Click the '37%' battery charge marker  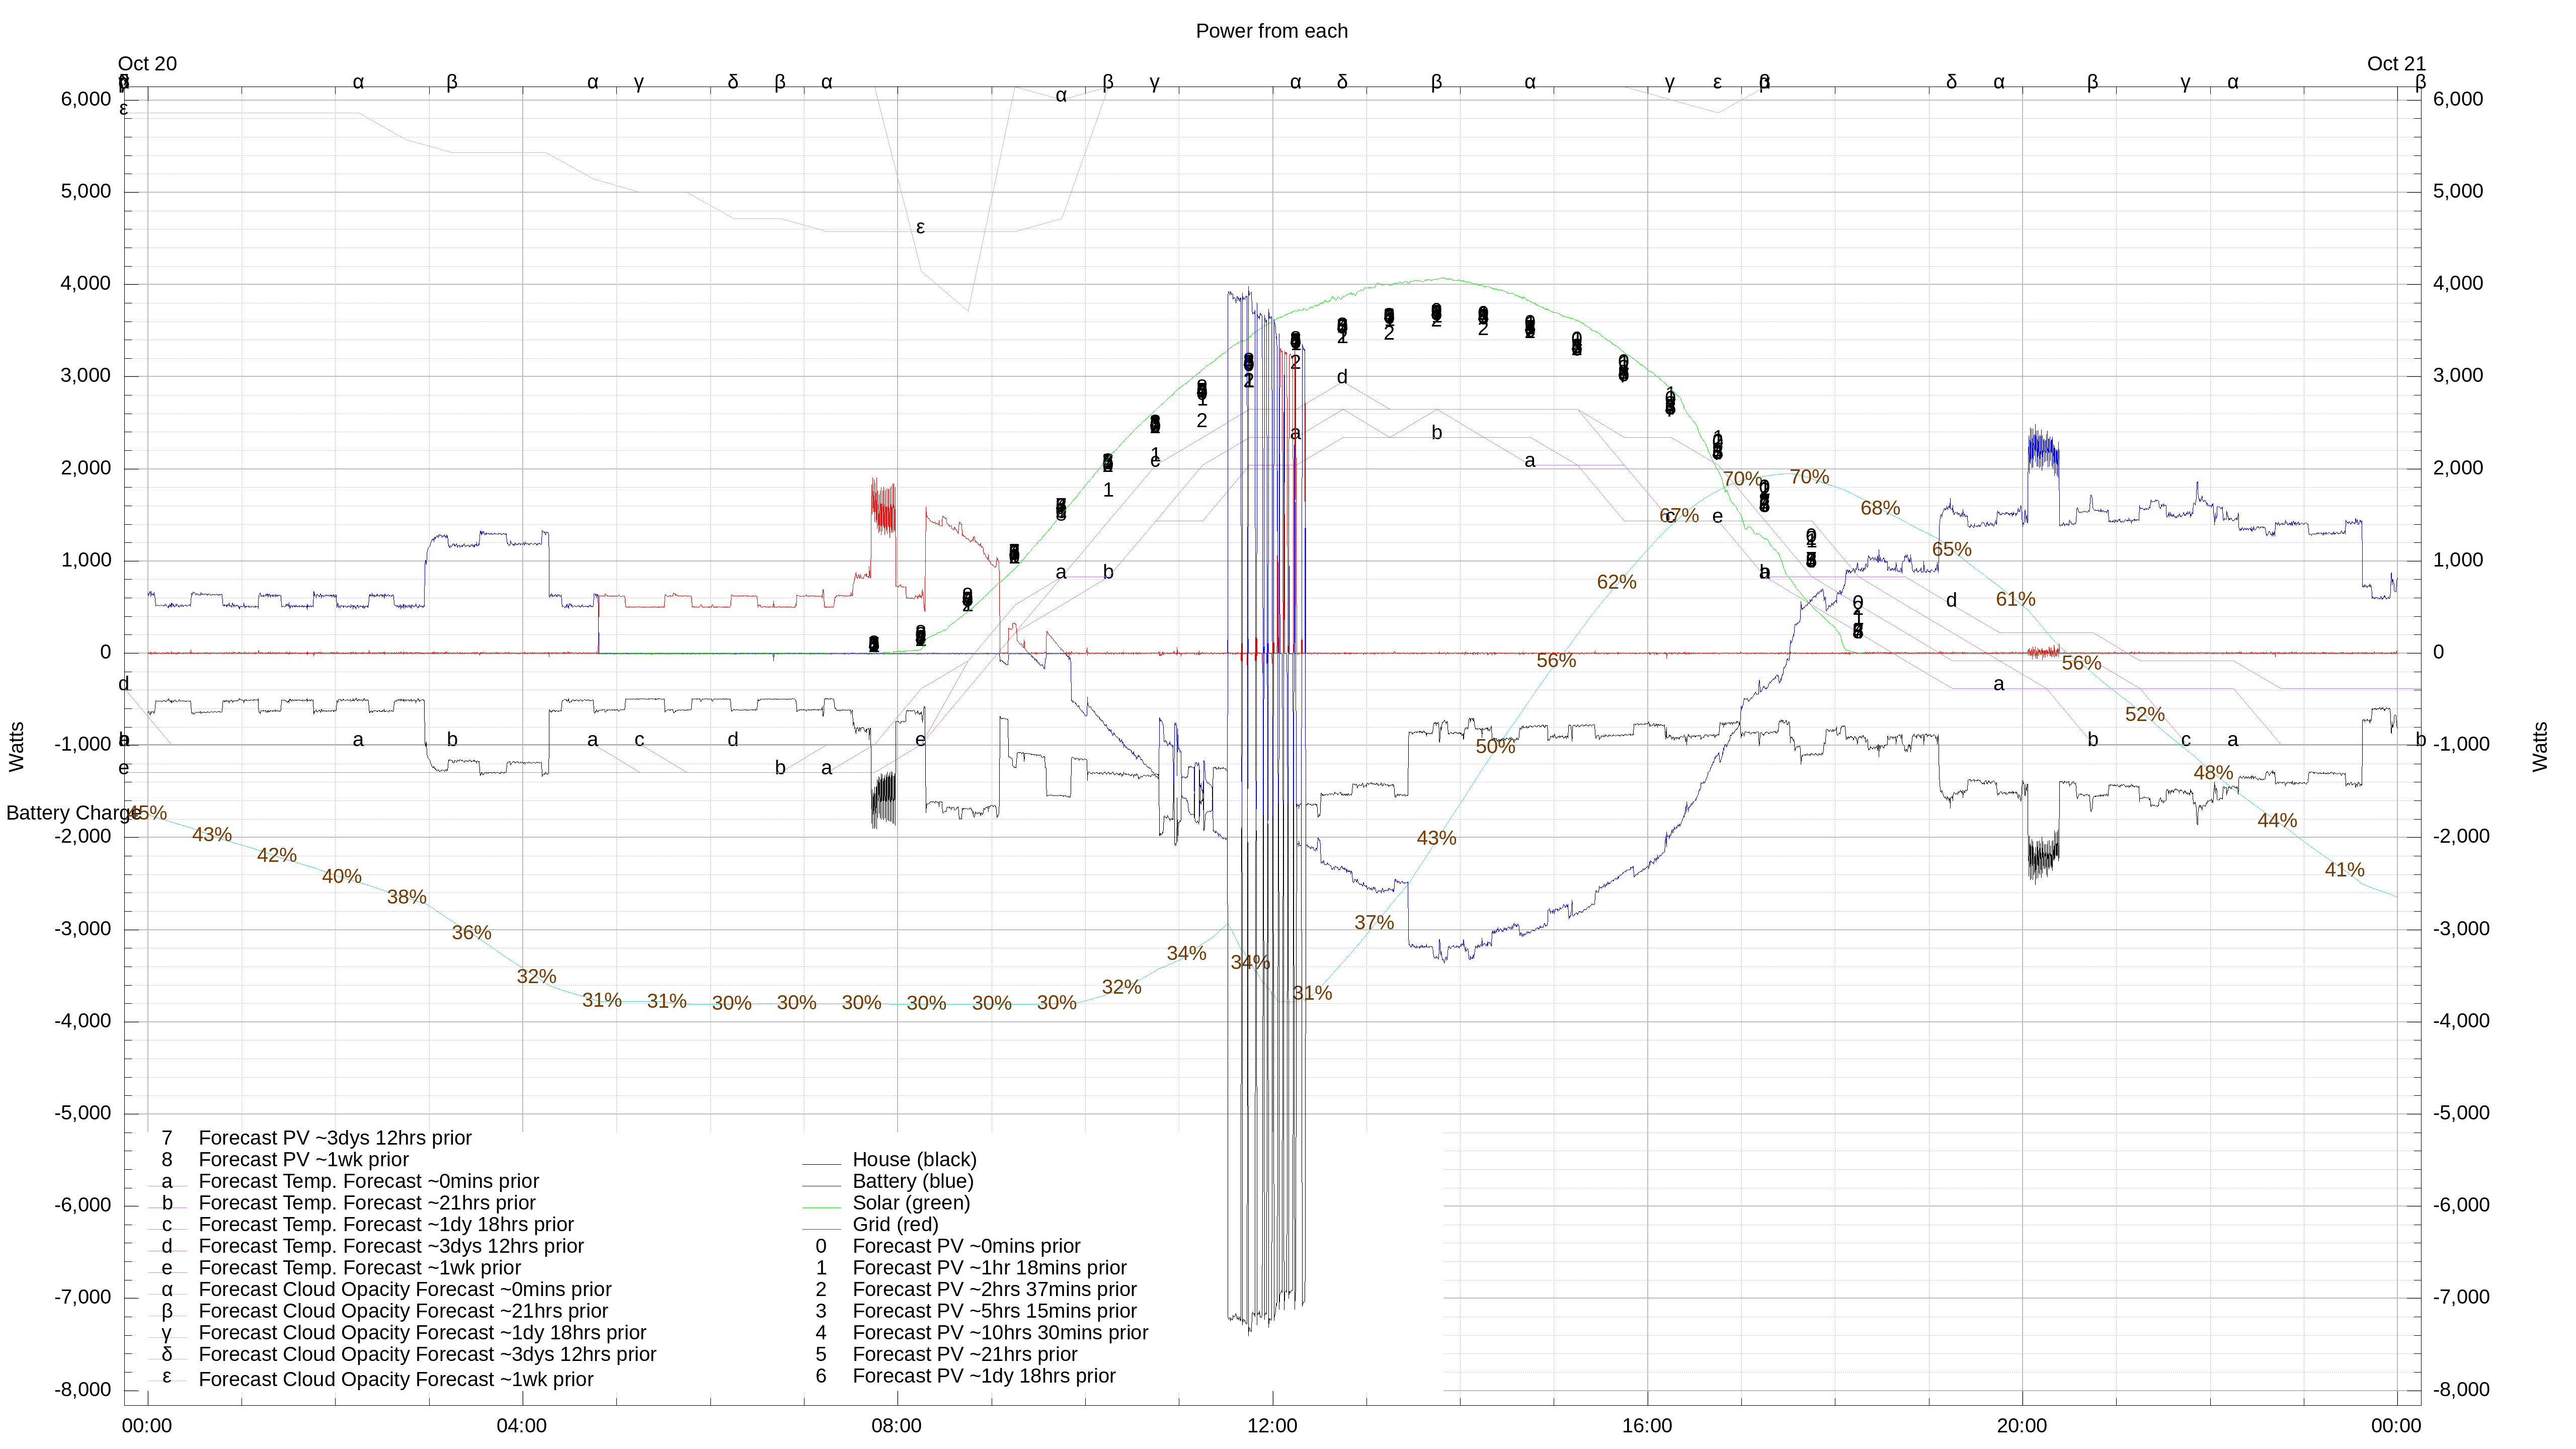[x=1374, y=923]
